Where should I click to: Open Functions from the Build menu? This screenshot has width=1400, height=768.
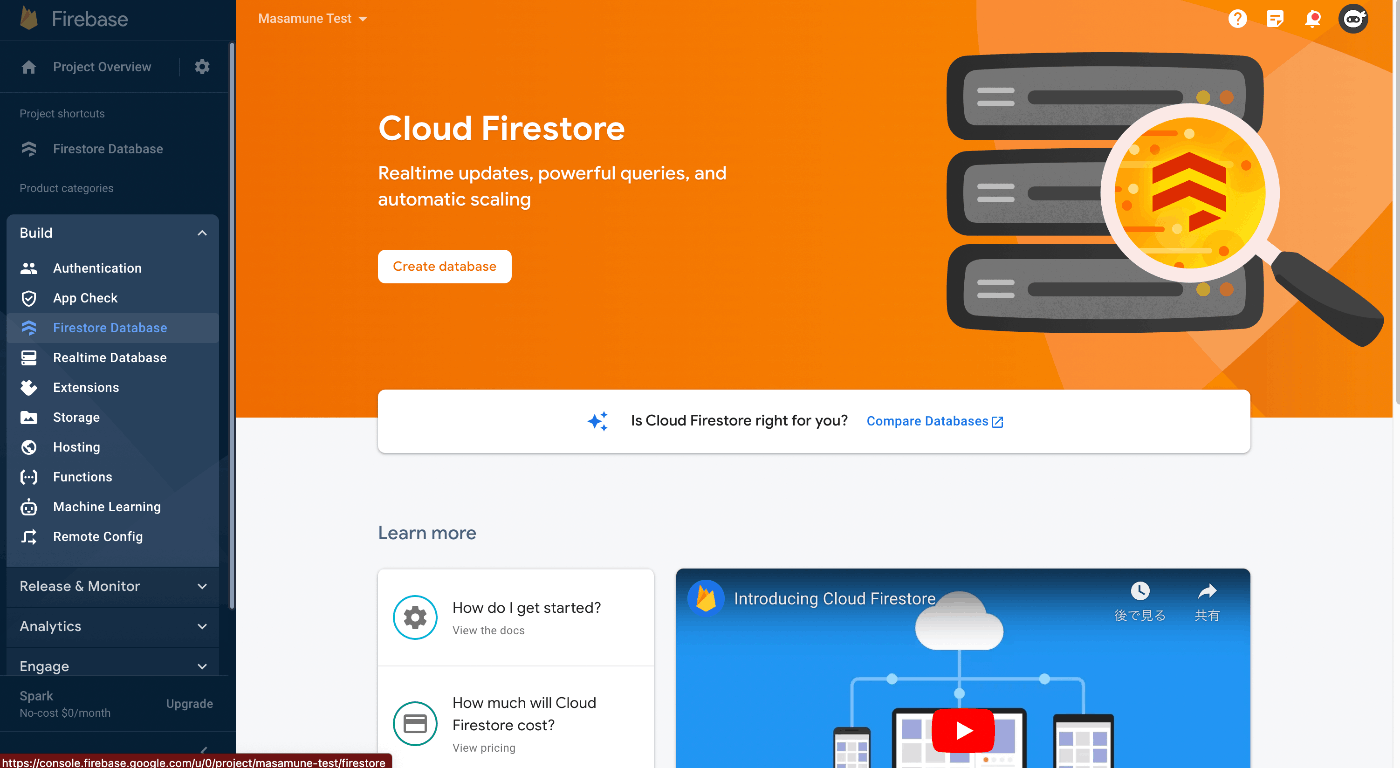tap(83, 477)
